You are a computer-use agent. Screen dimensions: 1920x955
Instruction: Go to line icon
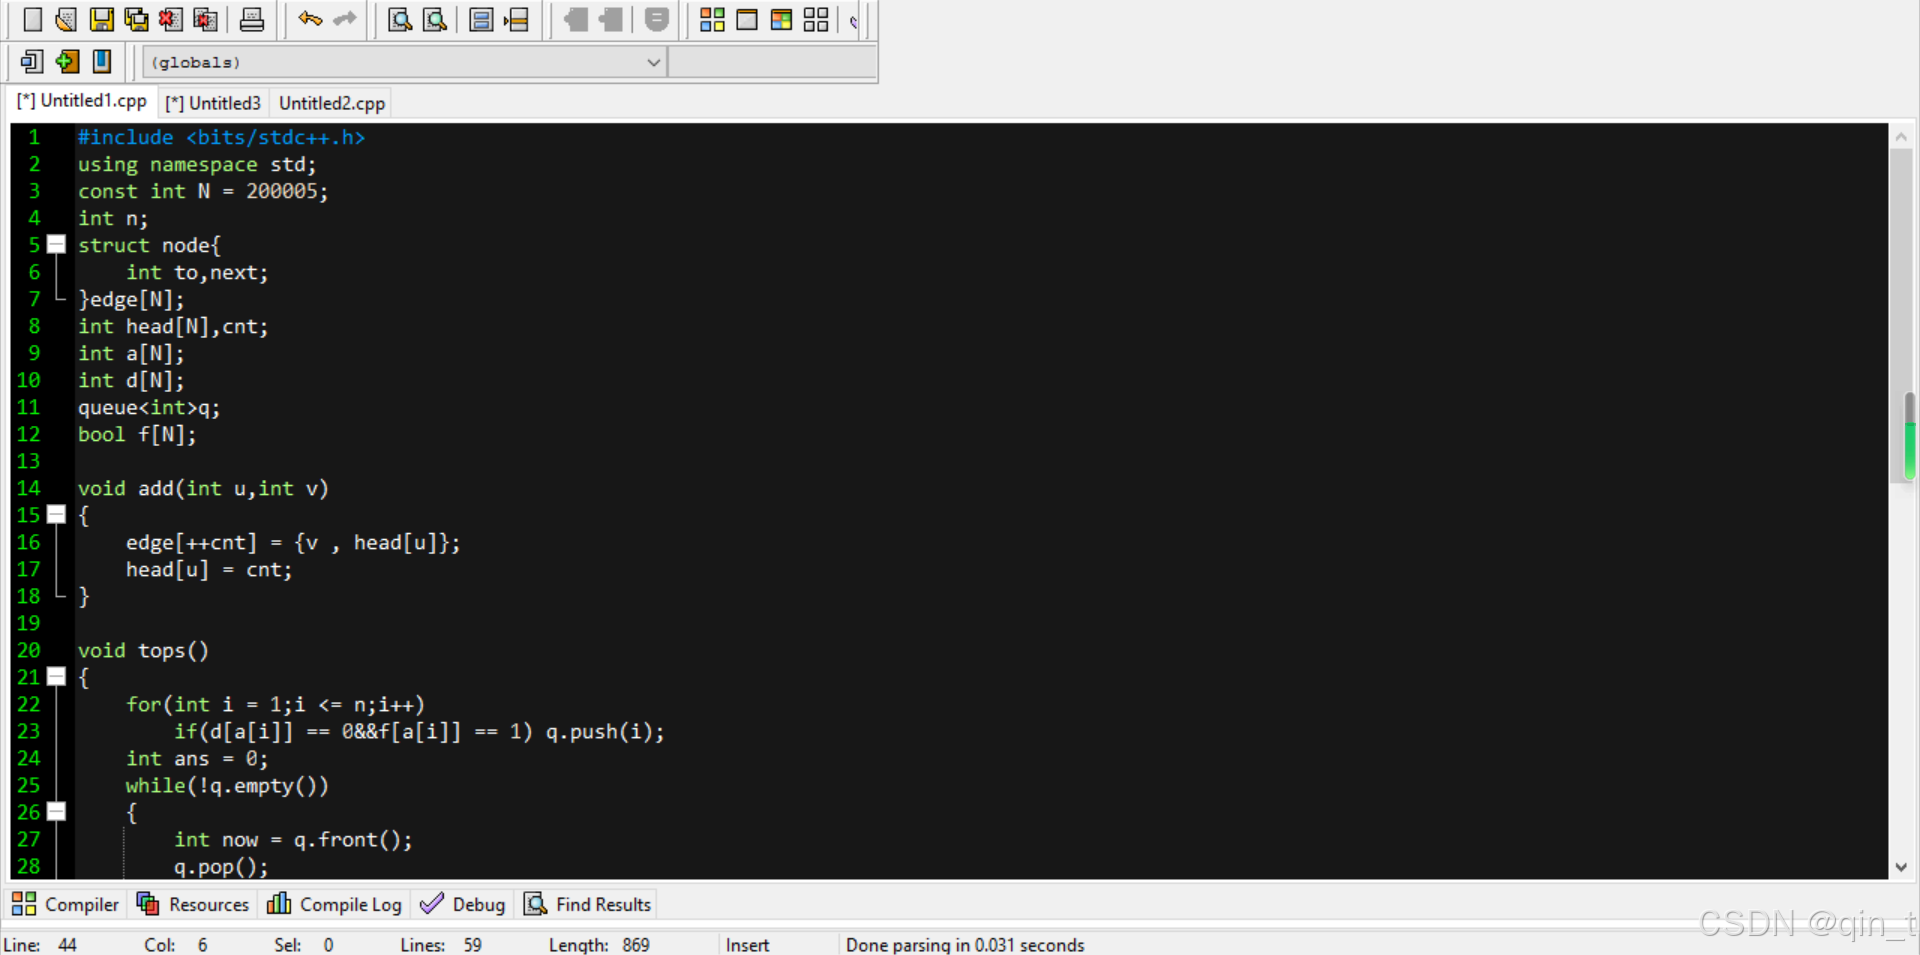(516, 19)
